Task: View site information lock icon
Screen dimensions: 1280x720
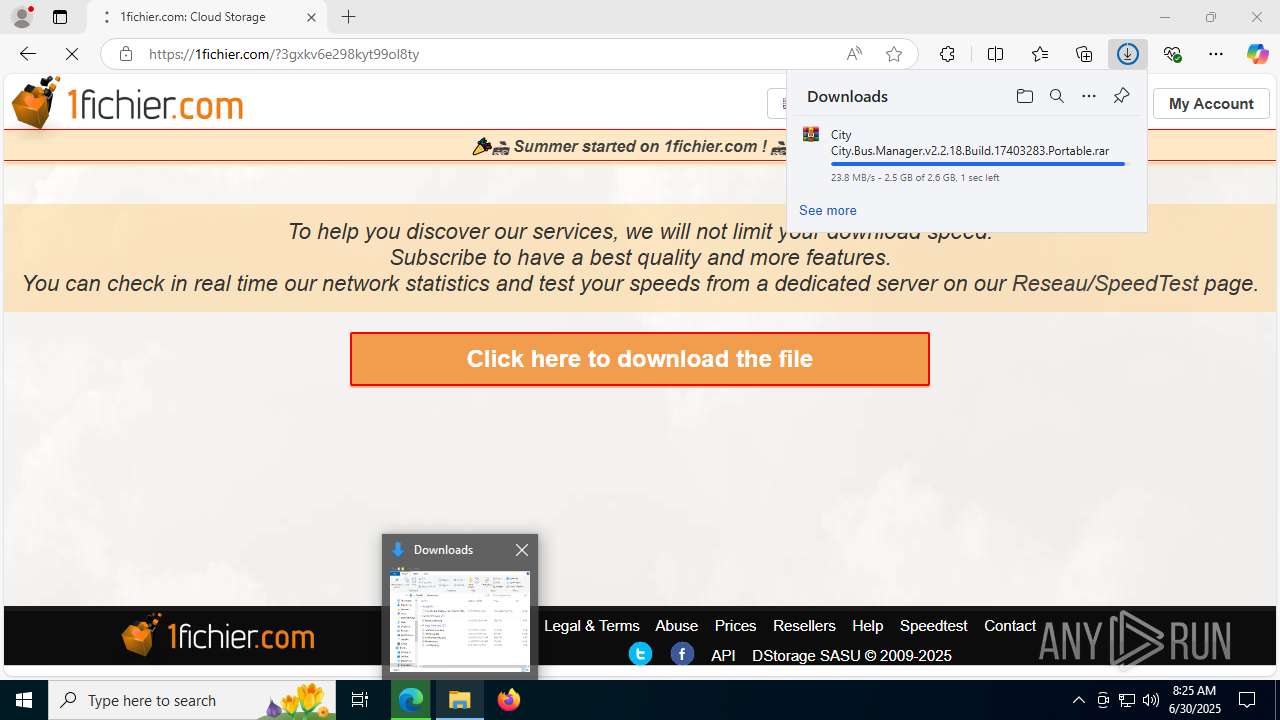Action: [125, 54]
